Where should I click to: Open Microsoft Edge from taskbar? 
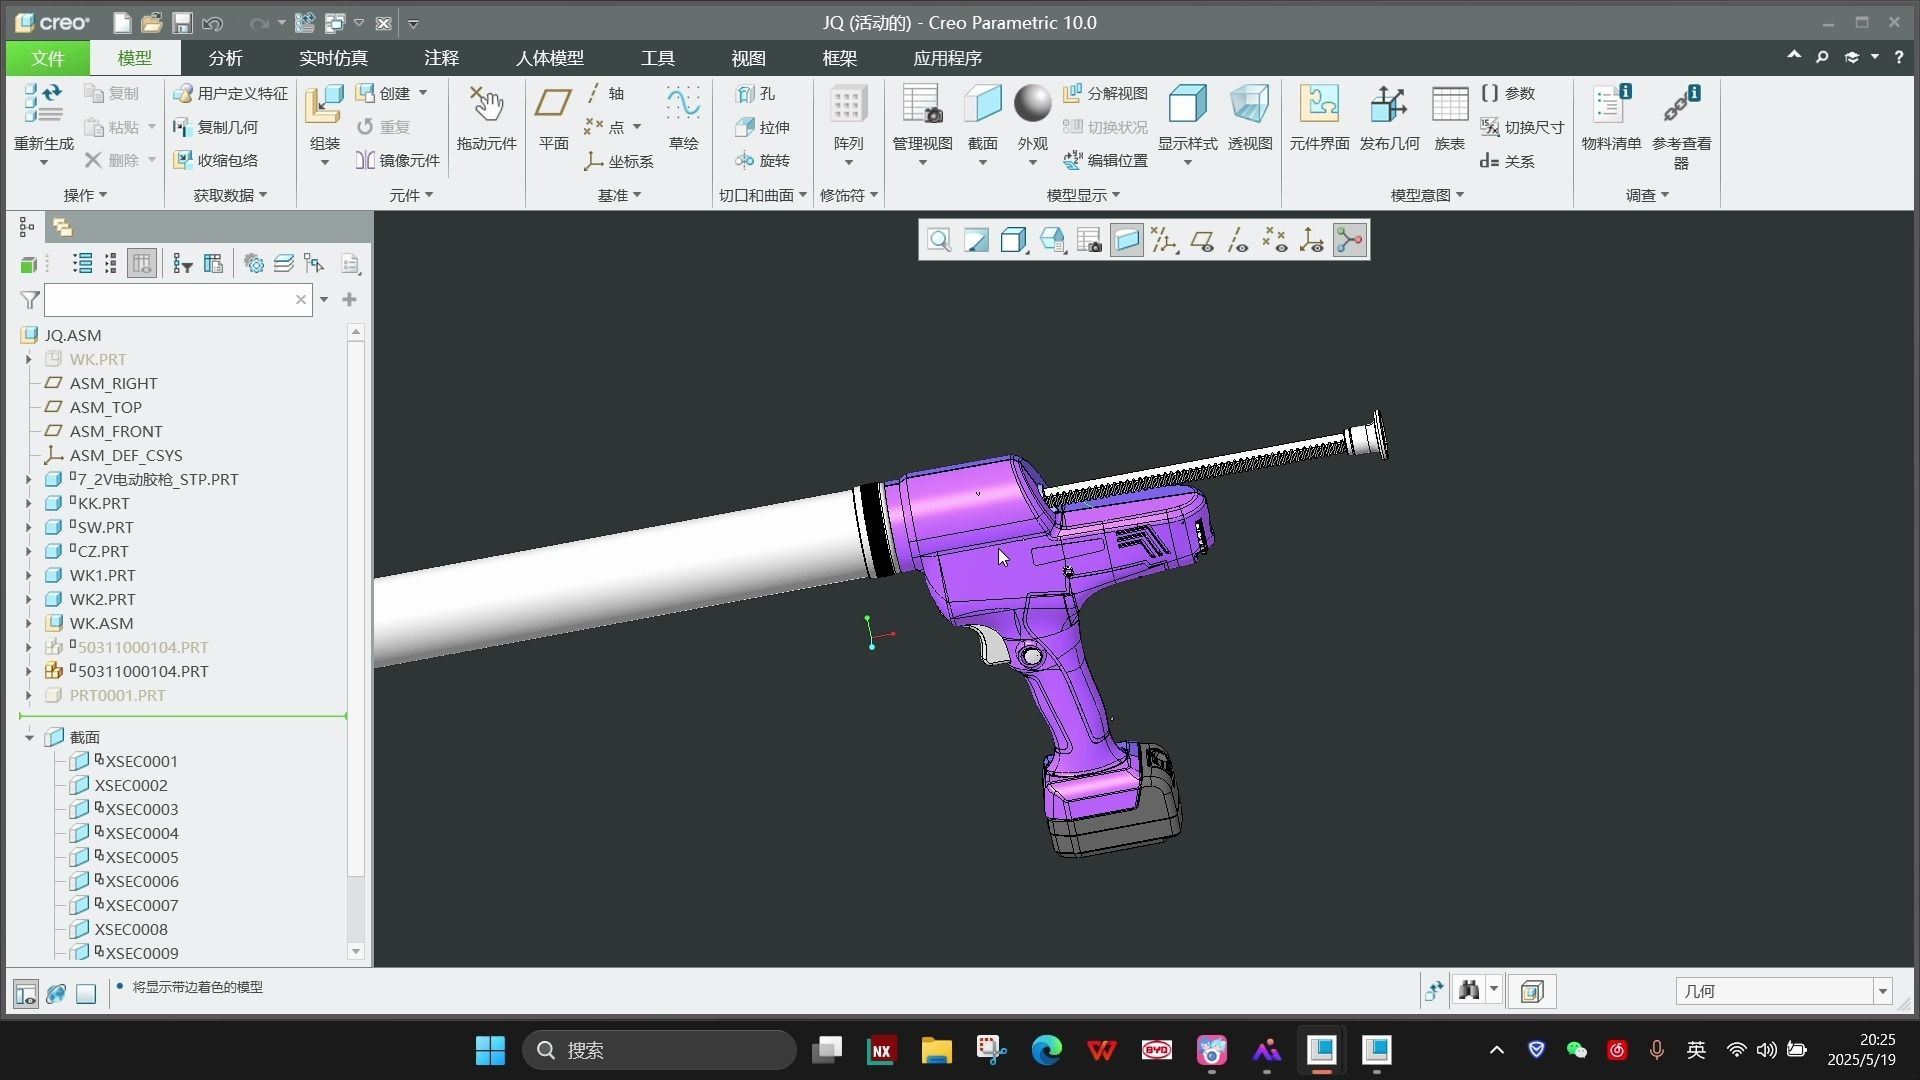pos(1047,1050)
